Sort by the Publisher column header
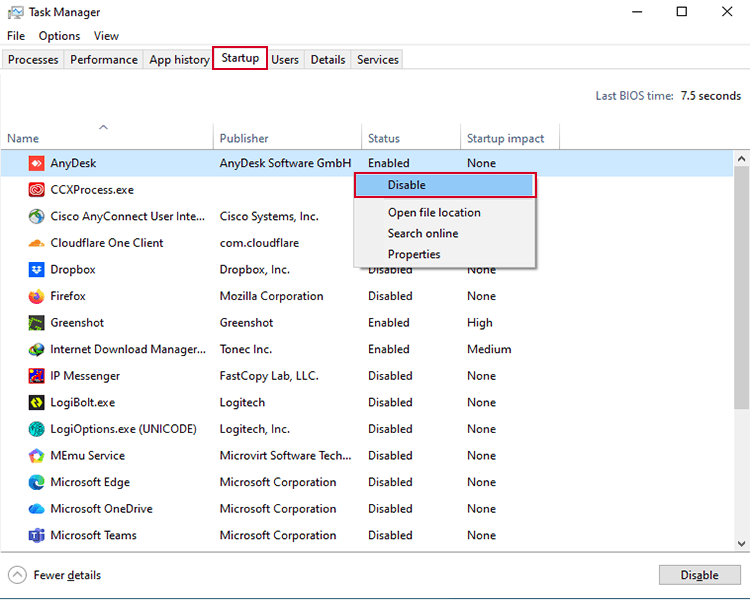 click(x=287, y=136)
